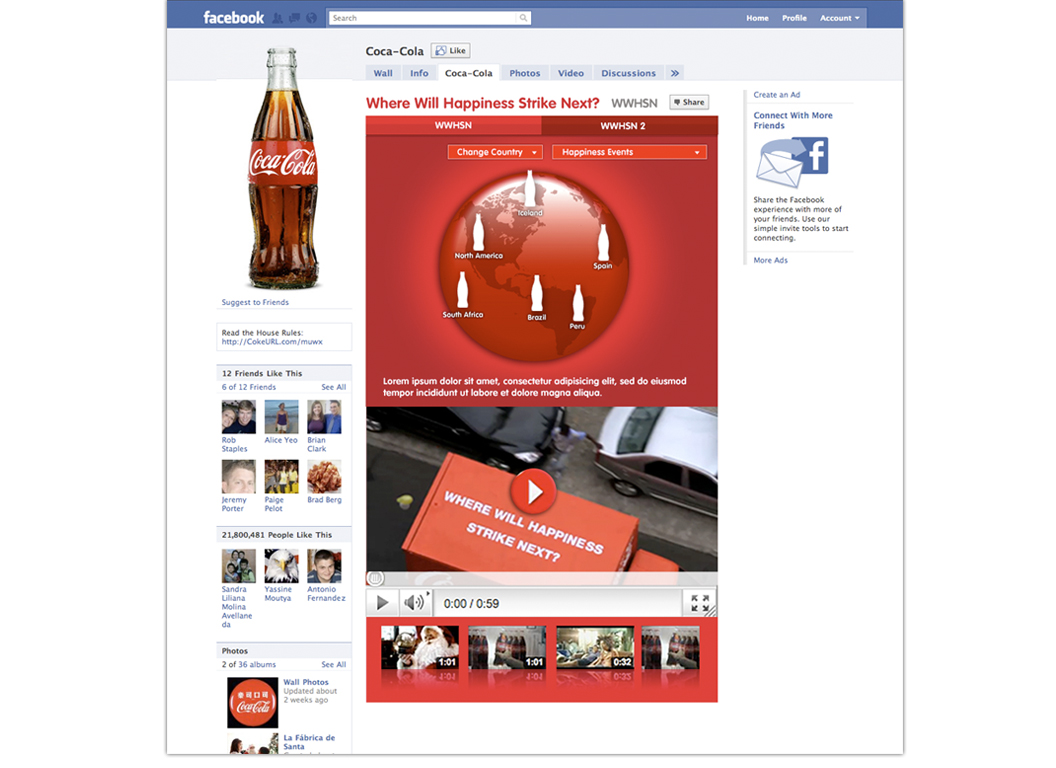This screenshot has width=1056, height=768.
Task: Open the Account menu dropdown
Action: pyautogui.click(x=839, y=18)
